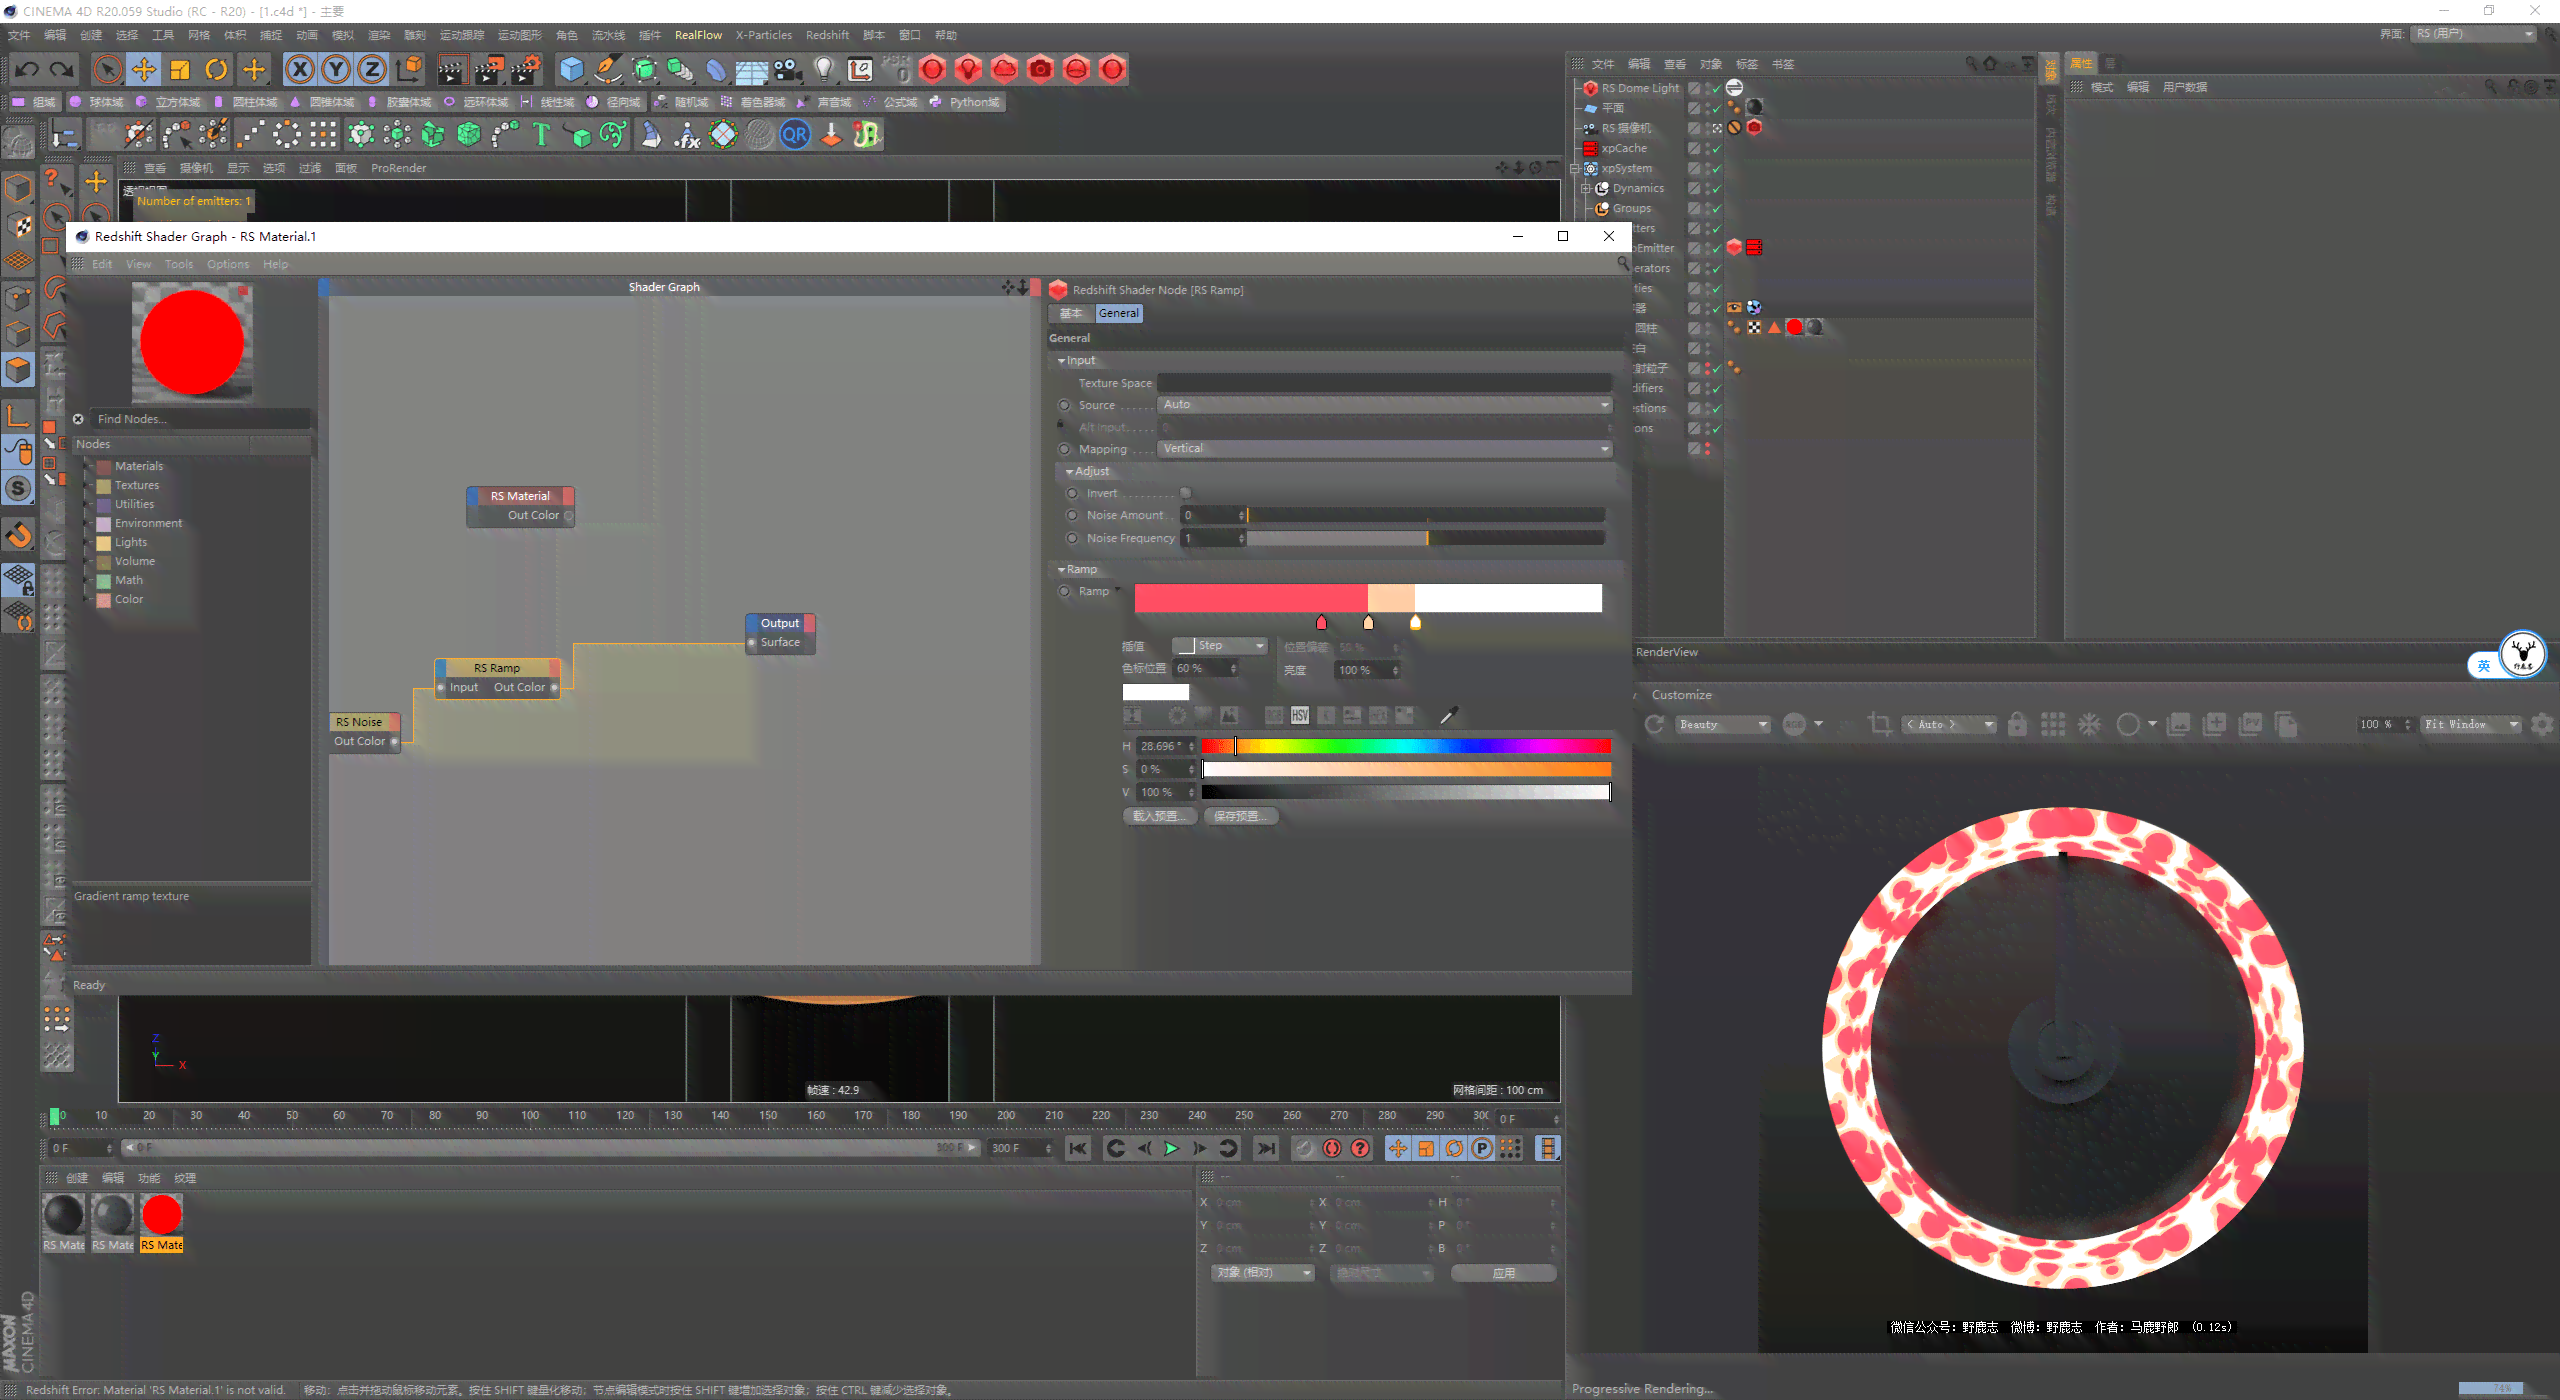Toggle the RenderView crop region icon
This screenshot has width=2560, height=1400.
1879,724
